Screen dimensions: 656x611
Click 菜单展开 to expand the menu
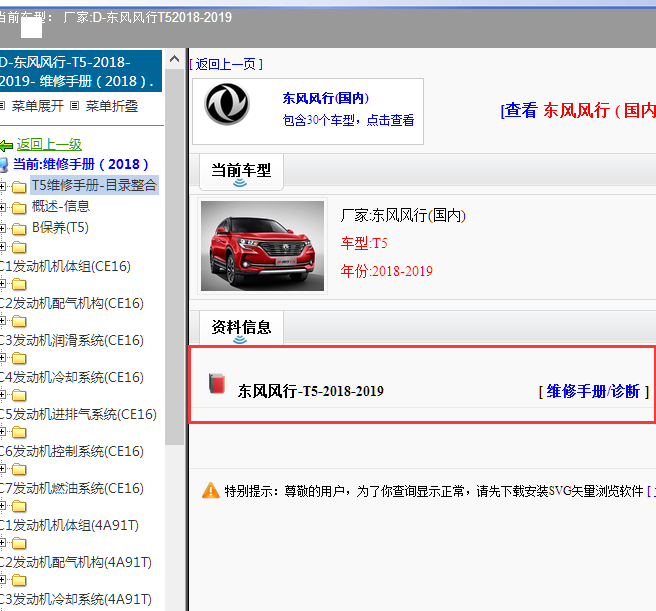click(38, 106)
